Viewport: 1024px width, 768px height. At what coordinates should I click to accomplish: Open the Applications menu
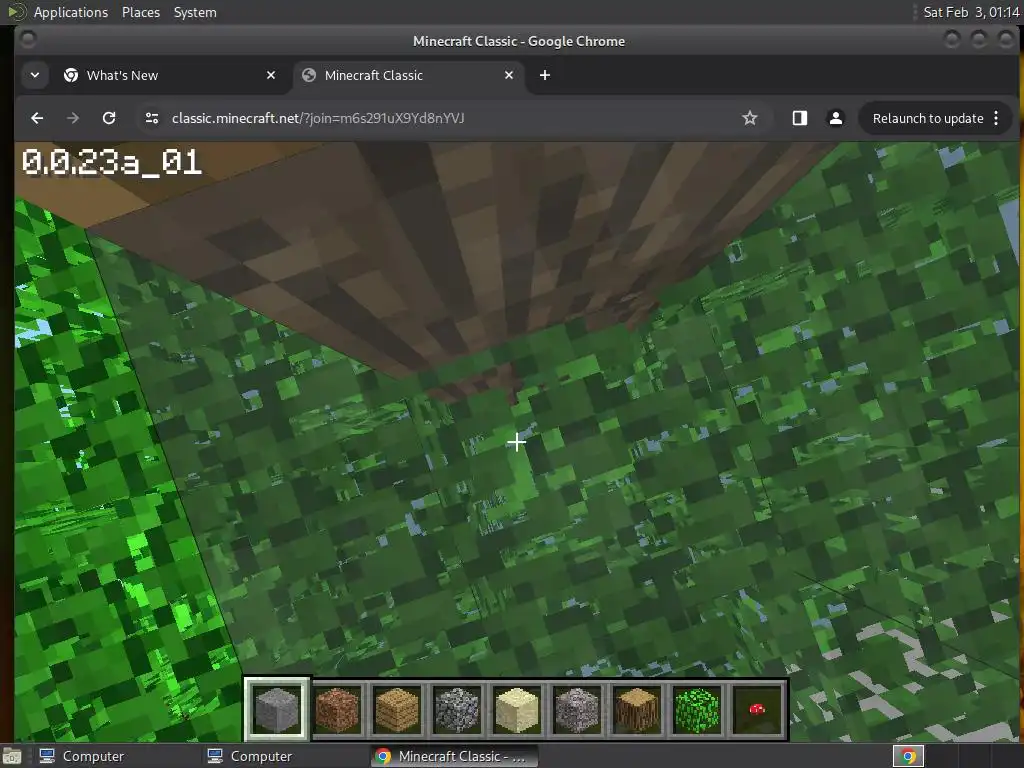click(71, 12)
